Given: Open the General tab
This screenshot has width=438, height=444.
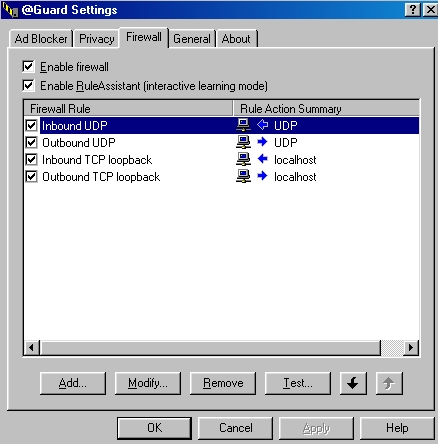Looking at the screenshot, I should click(x=192, y=39).
